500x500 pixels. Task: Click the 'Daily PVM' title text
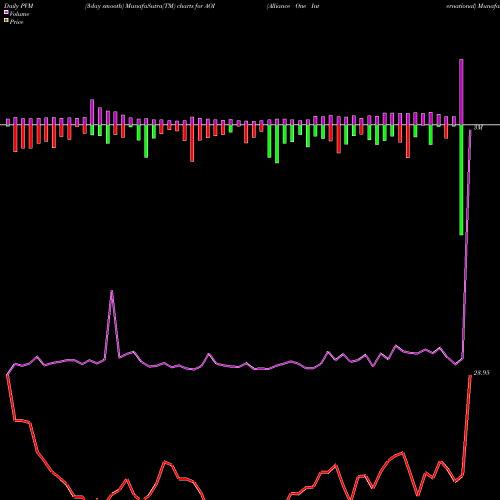tap(19, 6)
